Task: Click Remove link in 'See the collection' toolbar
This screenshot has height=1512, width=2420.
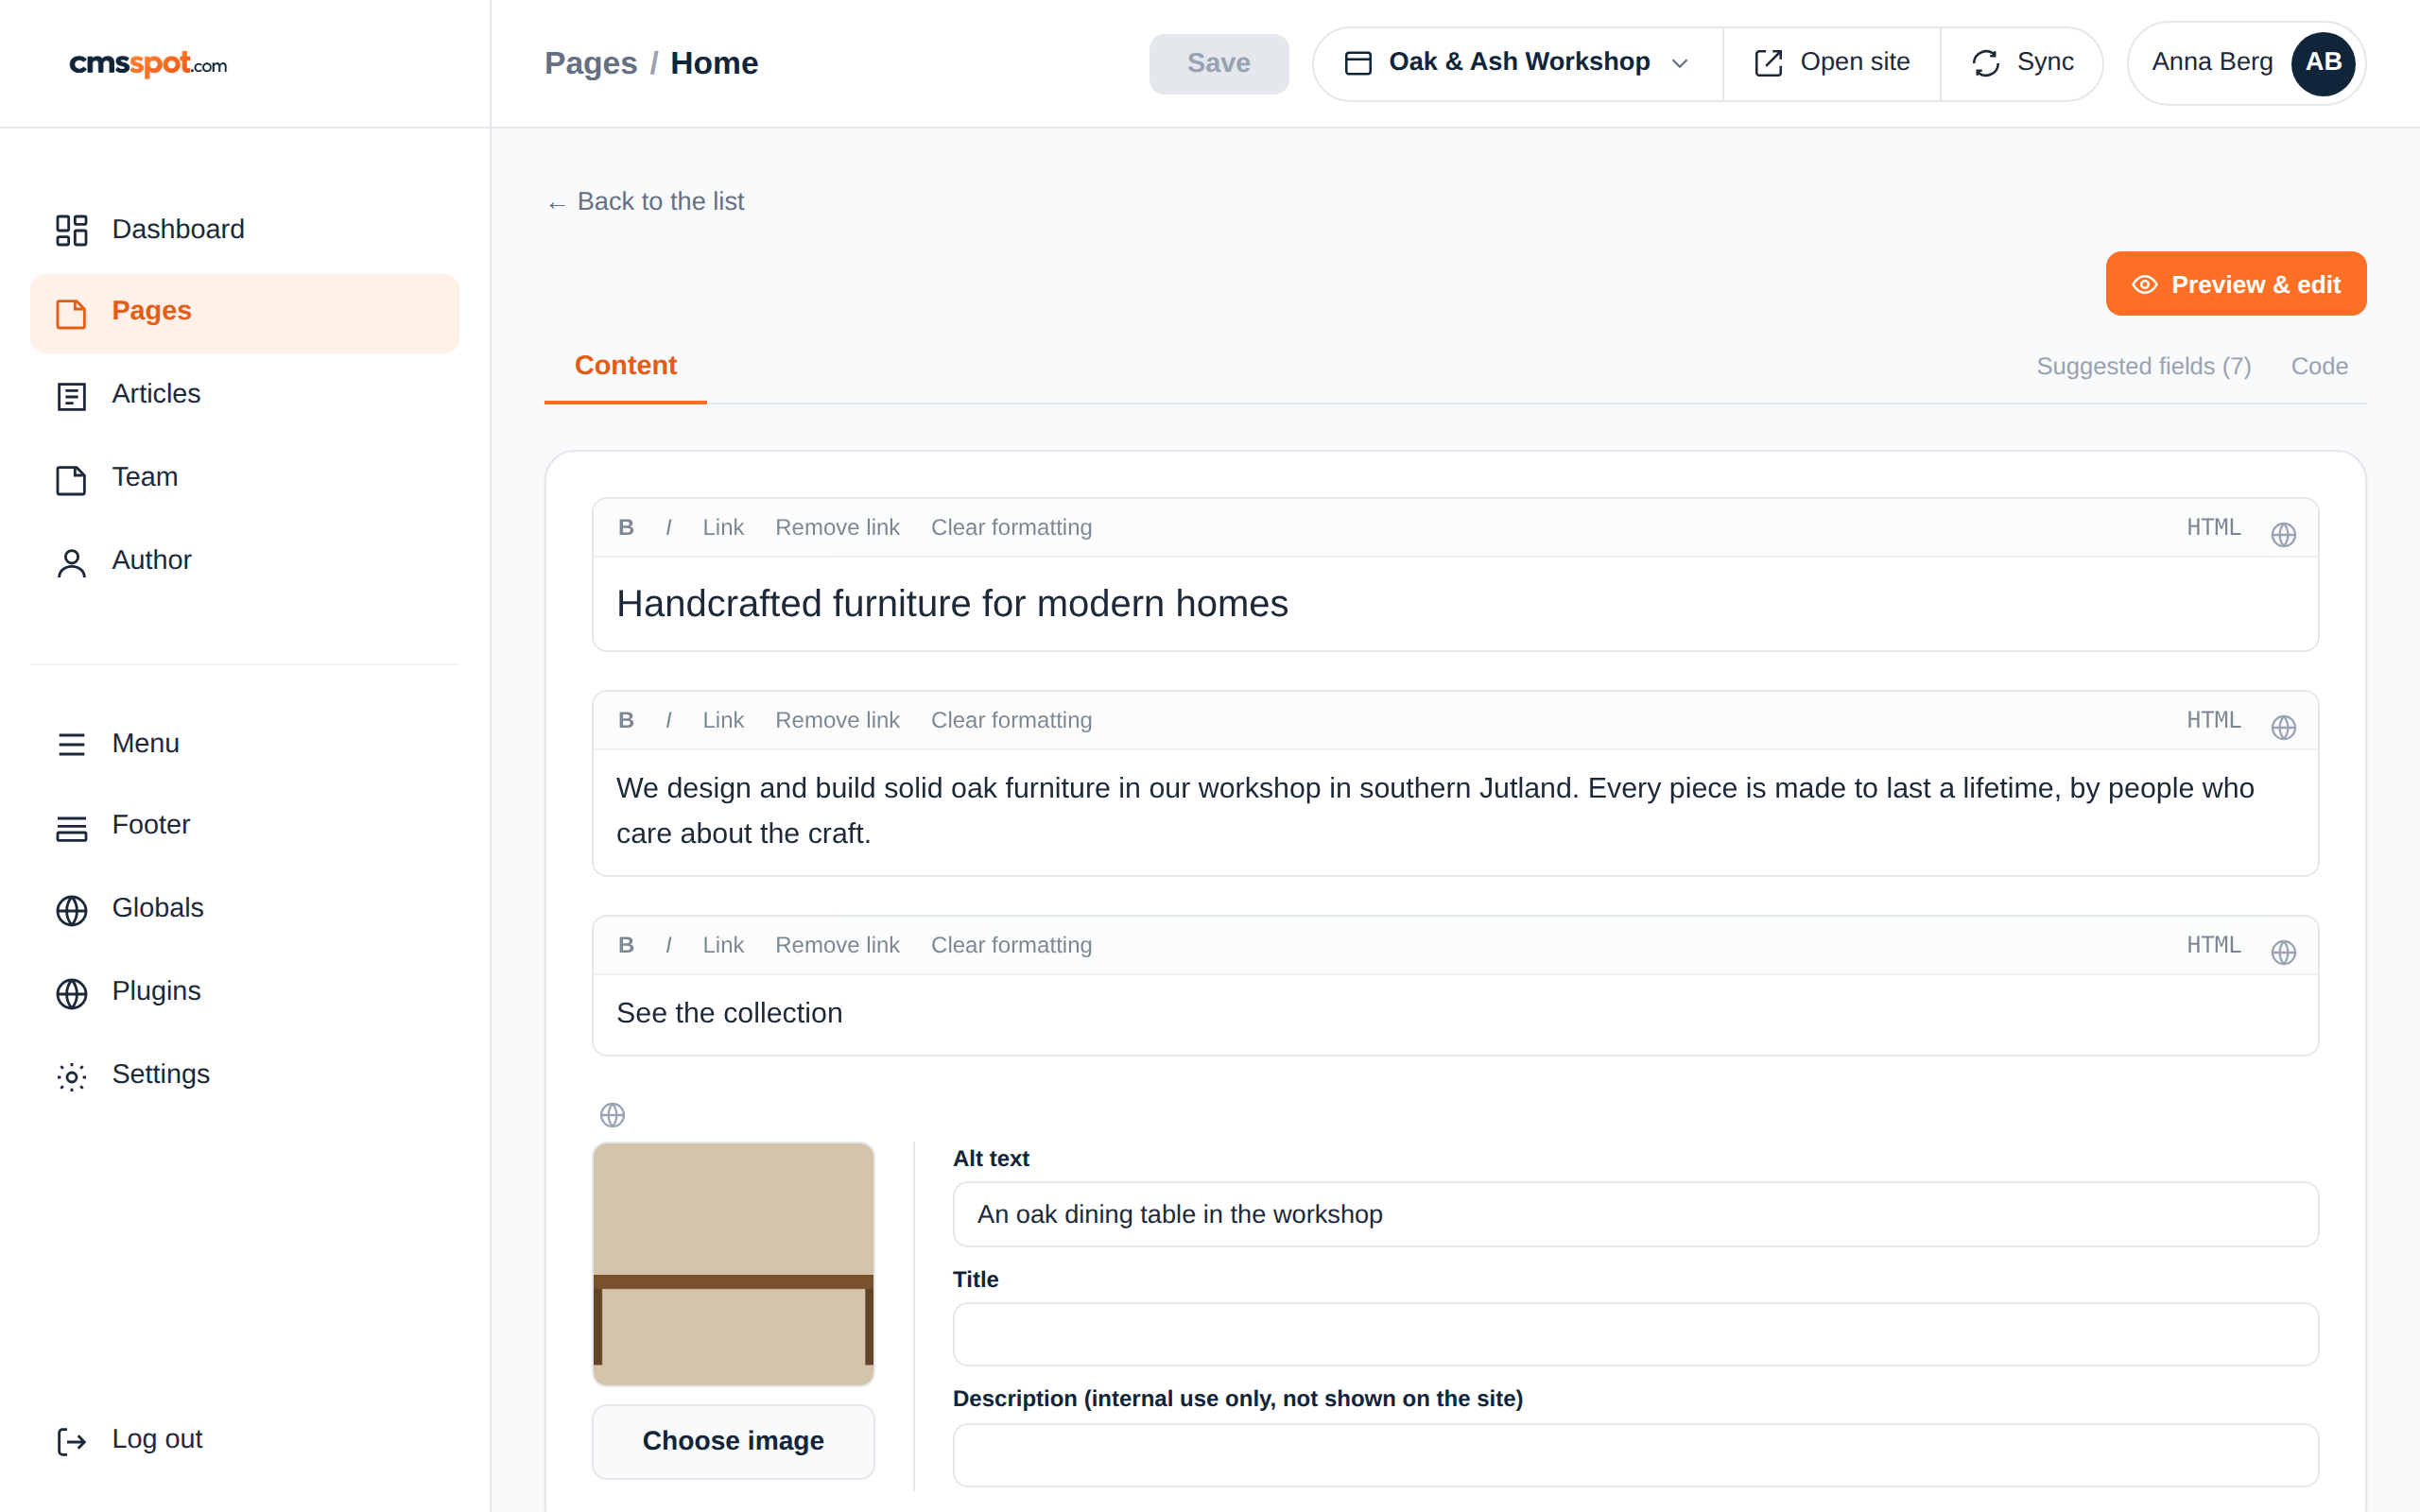Action: 837,945
